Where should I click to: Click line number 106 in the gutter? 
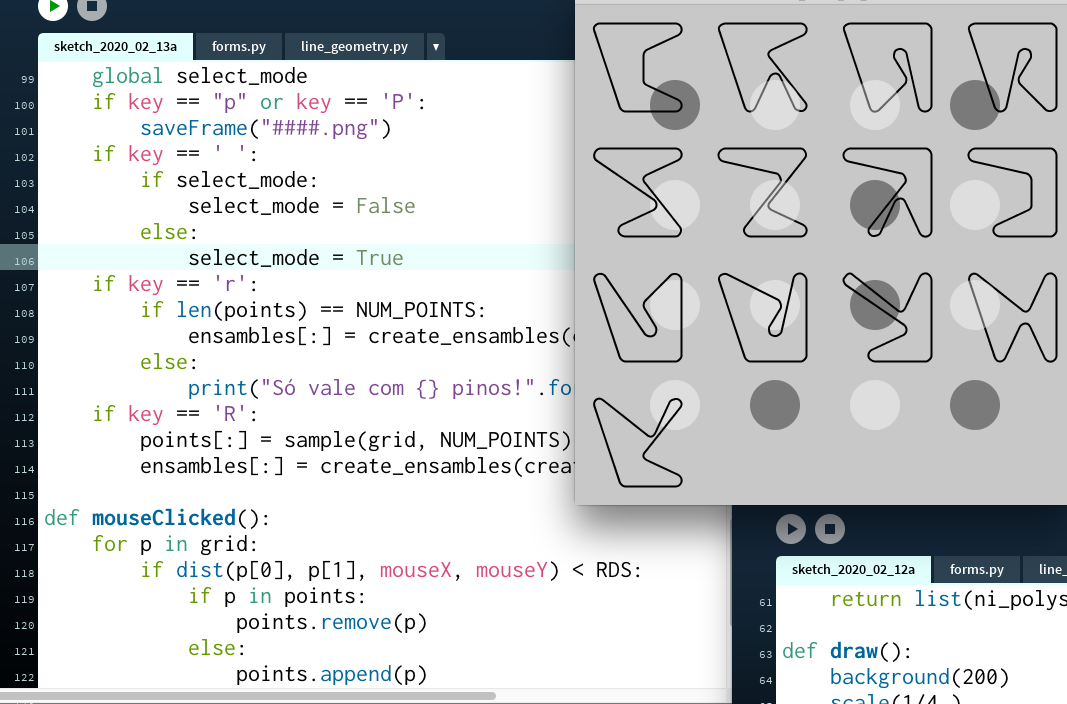pyautogui.click(x=24, y=261)
